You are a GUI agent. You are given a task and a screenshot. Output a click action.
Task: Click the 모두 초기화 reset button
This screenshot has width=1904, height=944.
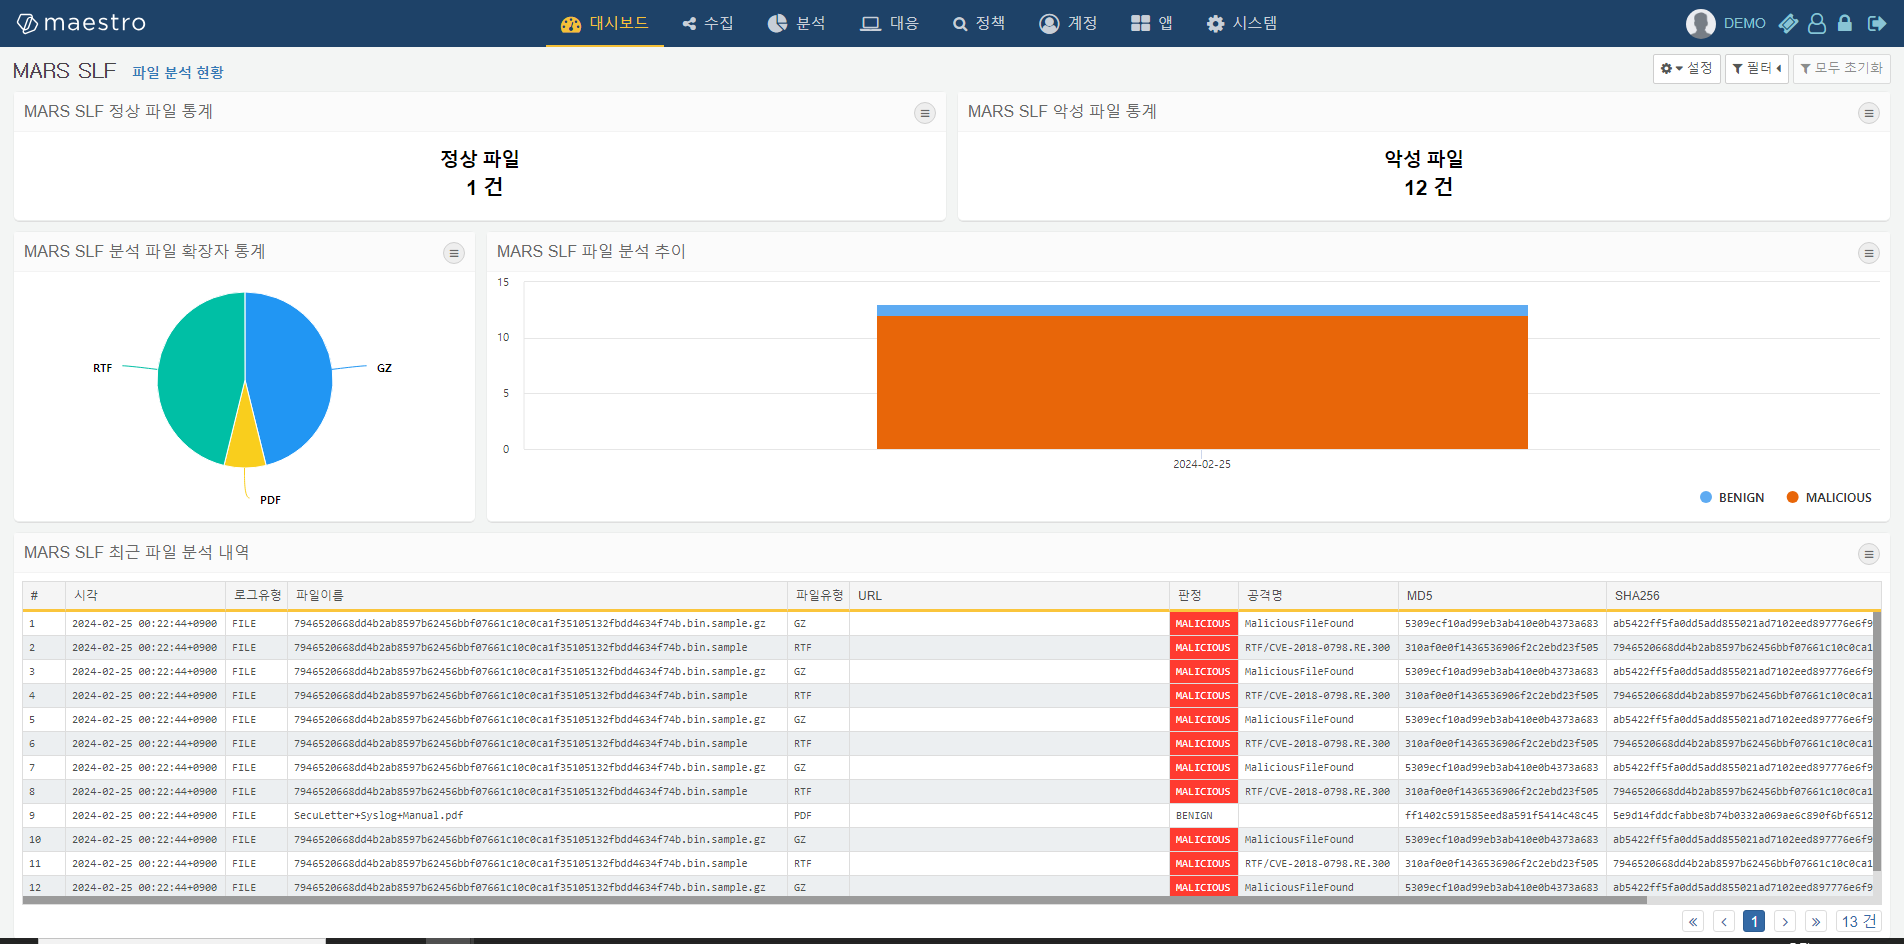(x=1841, y=68)
